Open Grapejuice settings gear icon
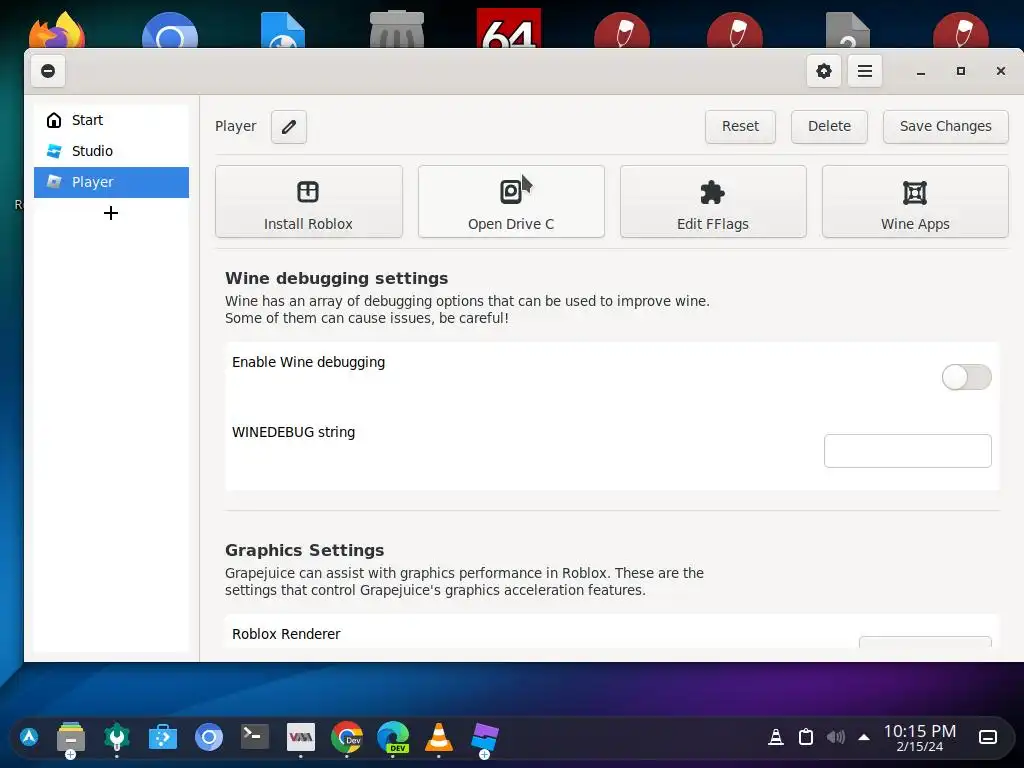 [x=824, y=71]
